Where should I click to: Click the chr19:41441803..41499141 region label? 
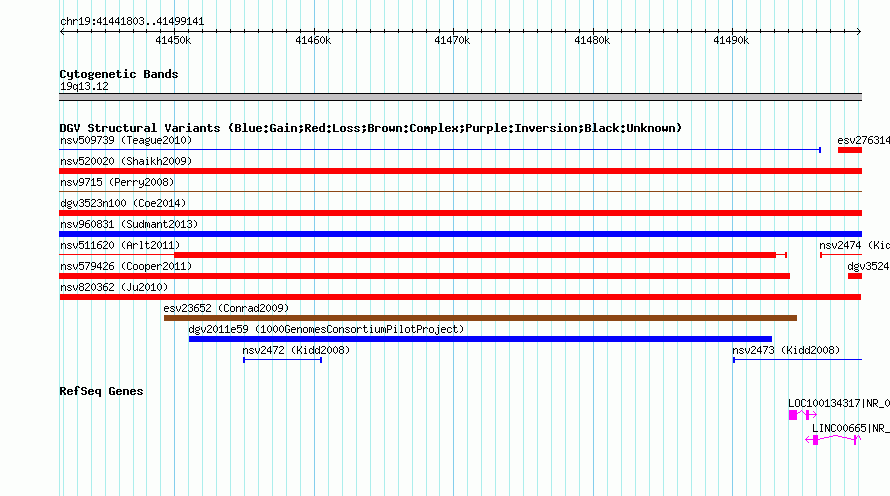[132, 22]
